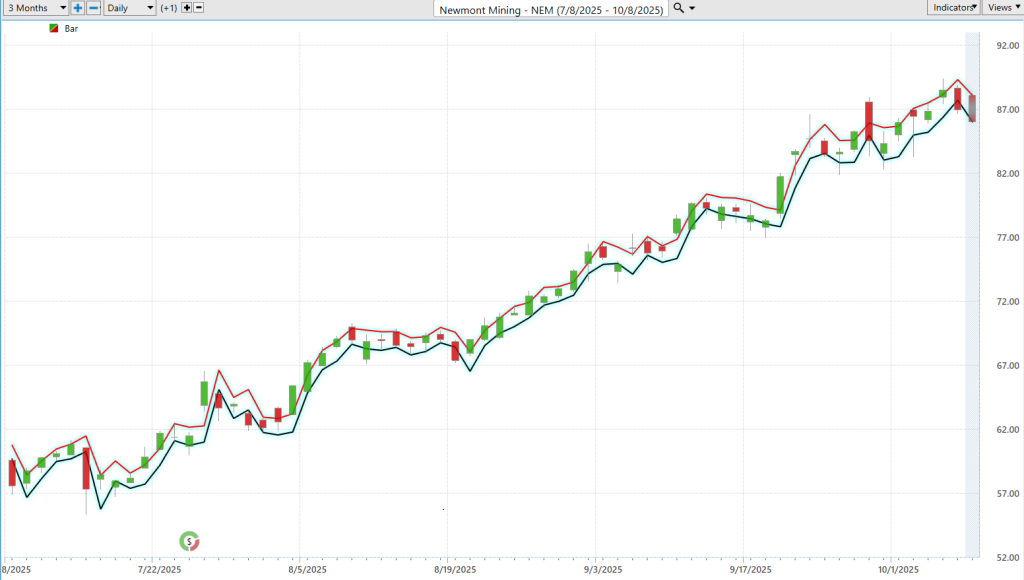The width and height of the screenshot is (1024, 580).
Task: Click the black minus button beside (+1)
Action: [x=198, y=7]
